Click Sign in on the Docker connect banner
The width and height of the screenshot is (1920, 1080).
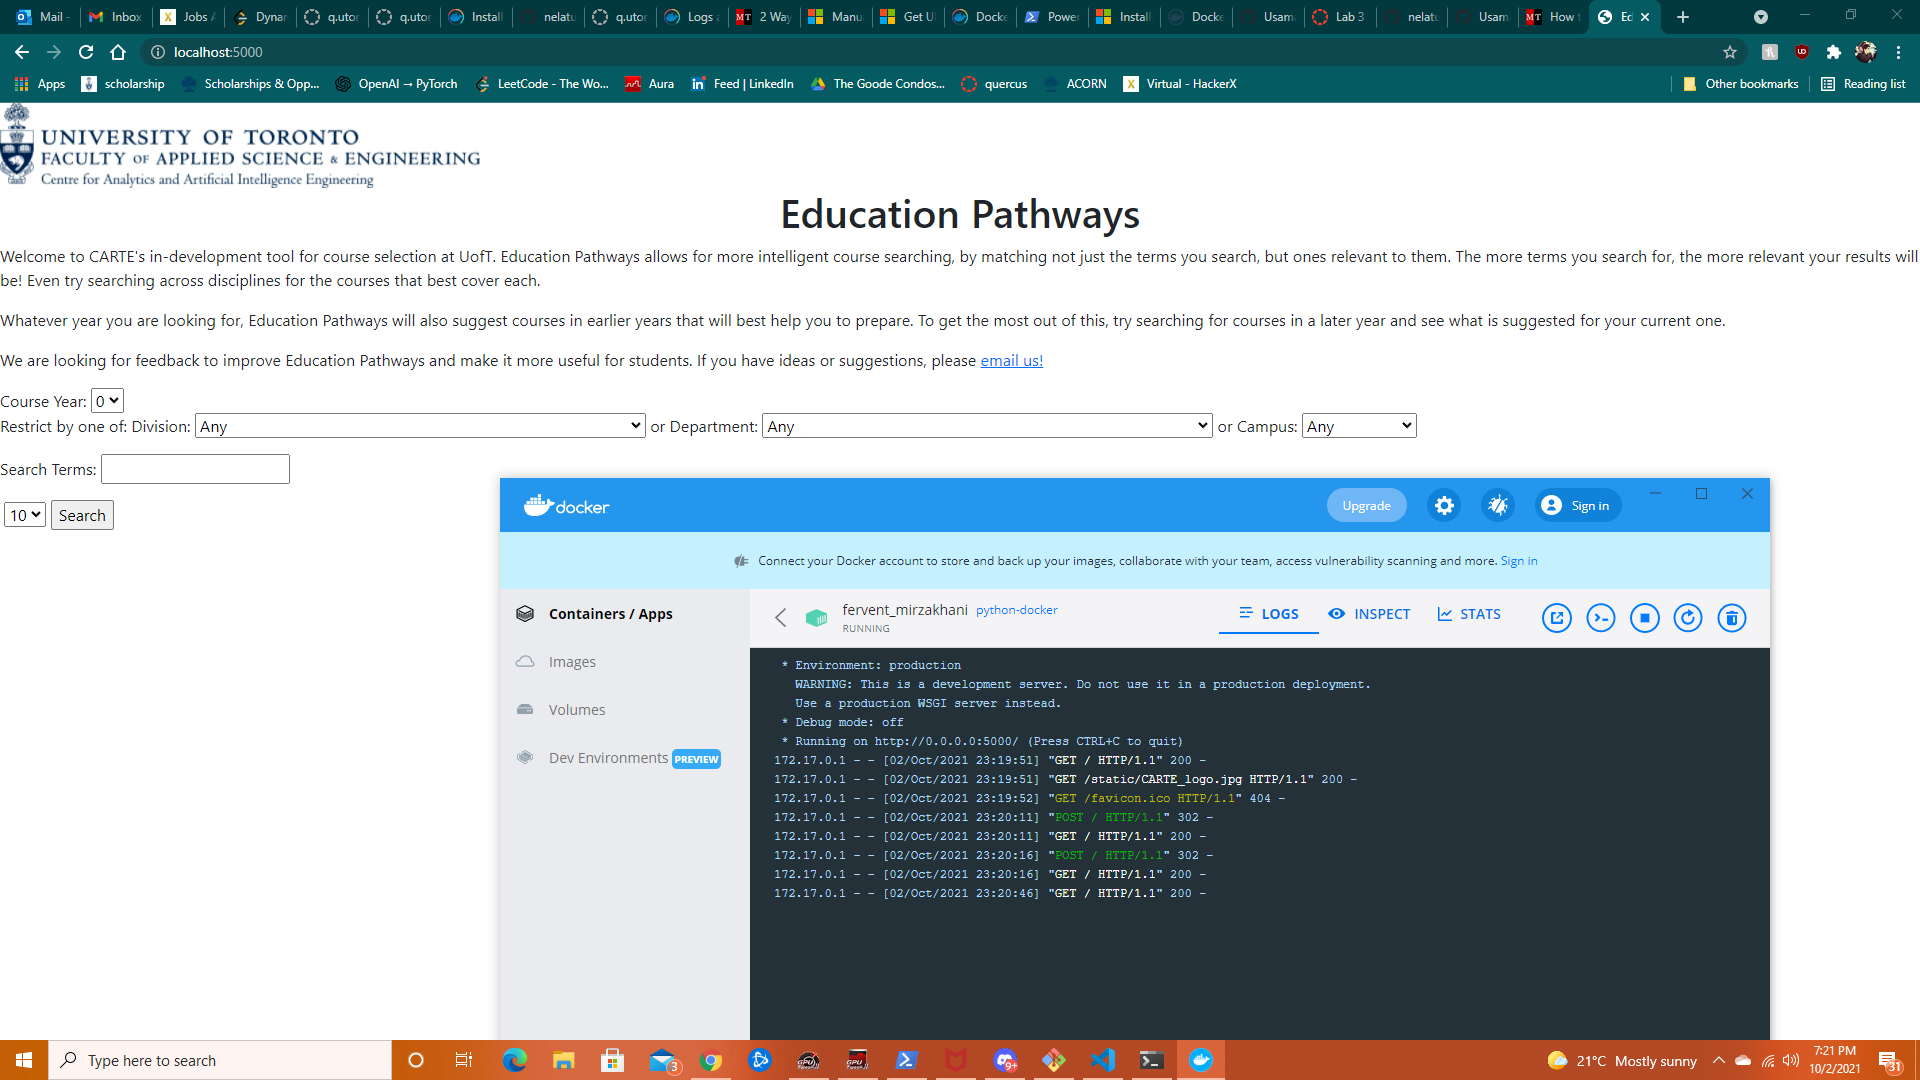pos(1518,561)
